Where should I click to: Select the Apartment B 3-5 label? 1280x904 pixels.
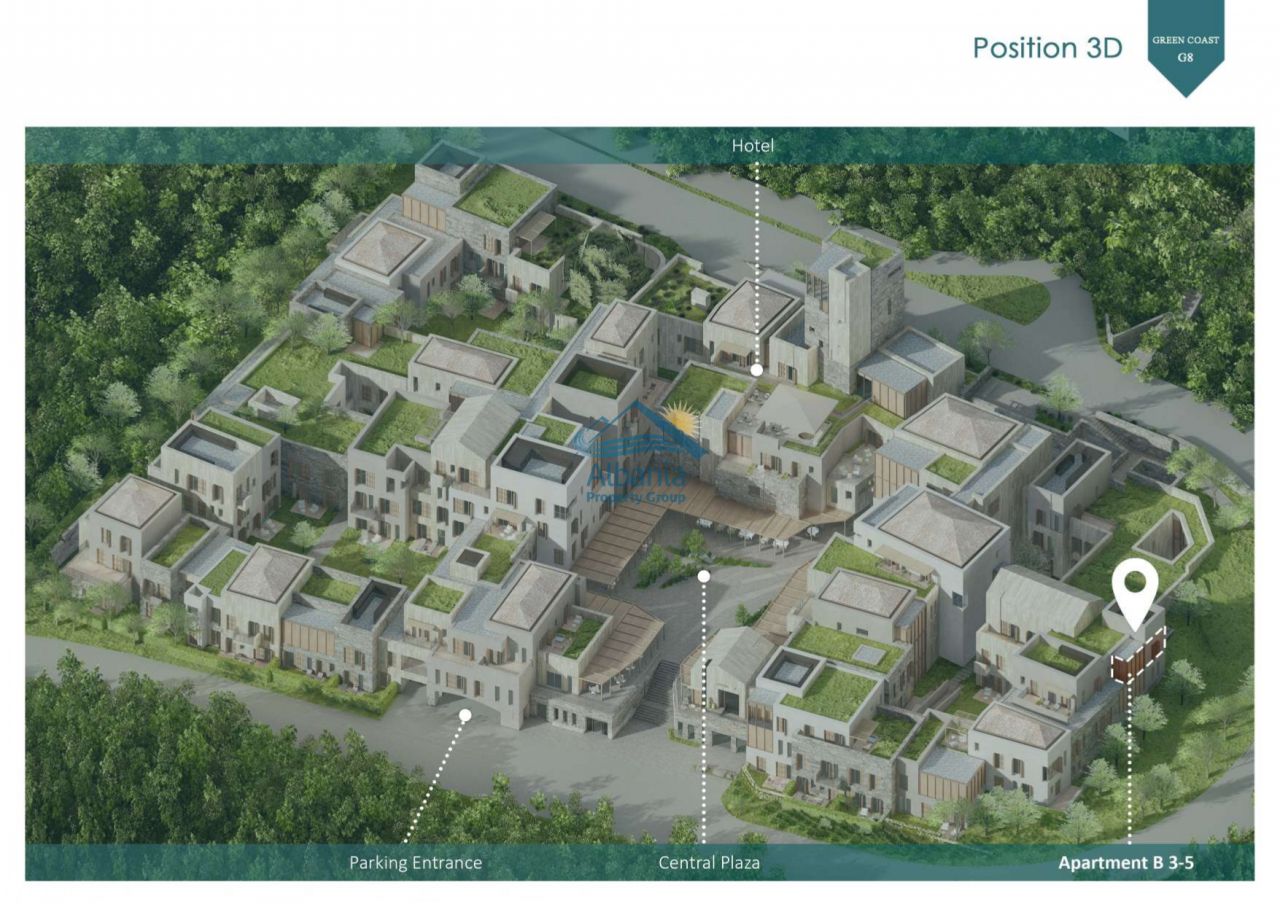(1126, 862)
